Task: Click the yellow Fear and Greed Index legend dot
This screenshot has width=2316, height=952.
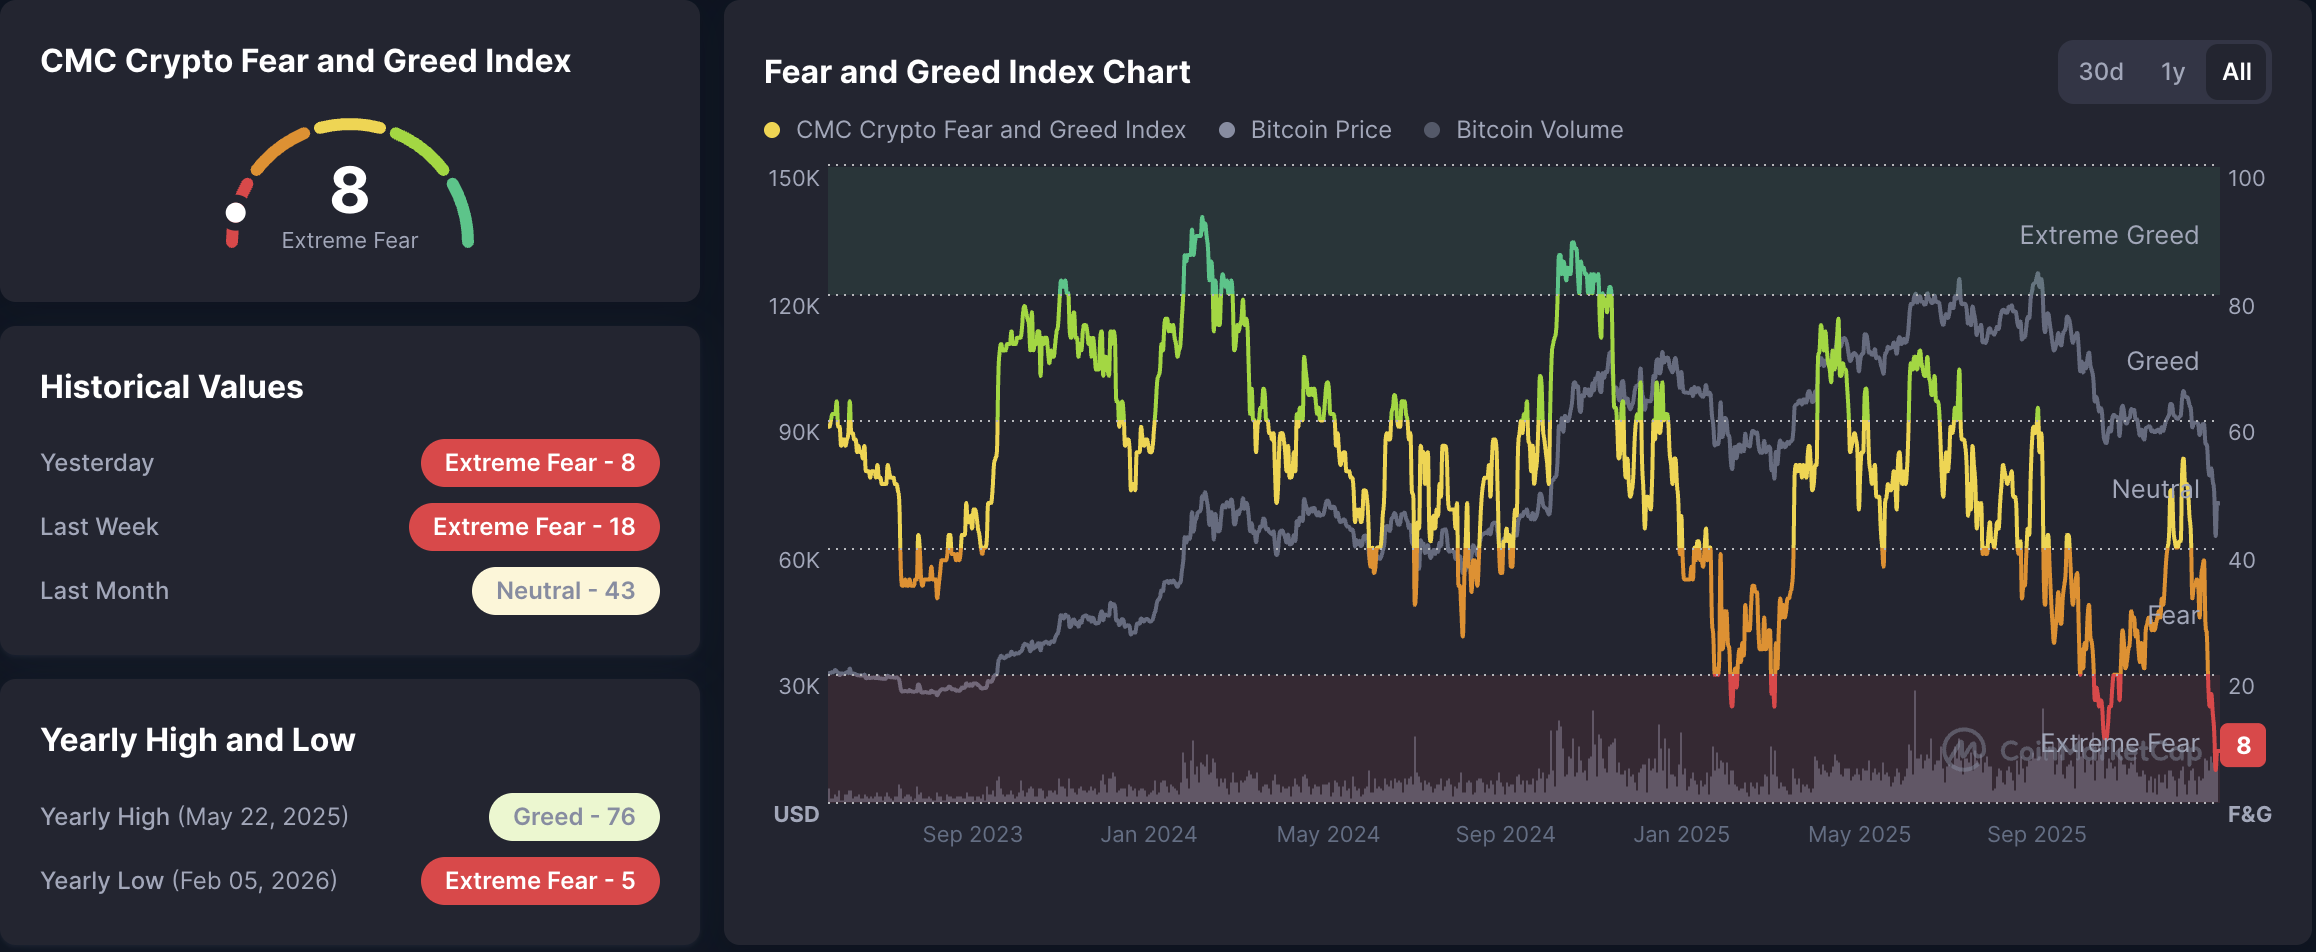Action: tap(771, 130)
